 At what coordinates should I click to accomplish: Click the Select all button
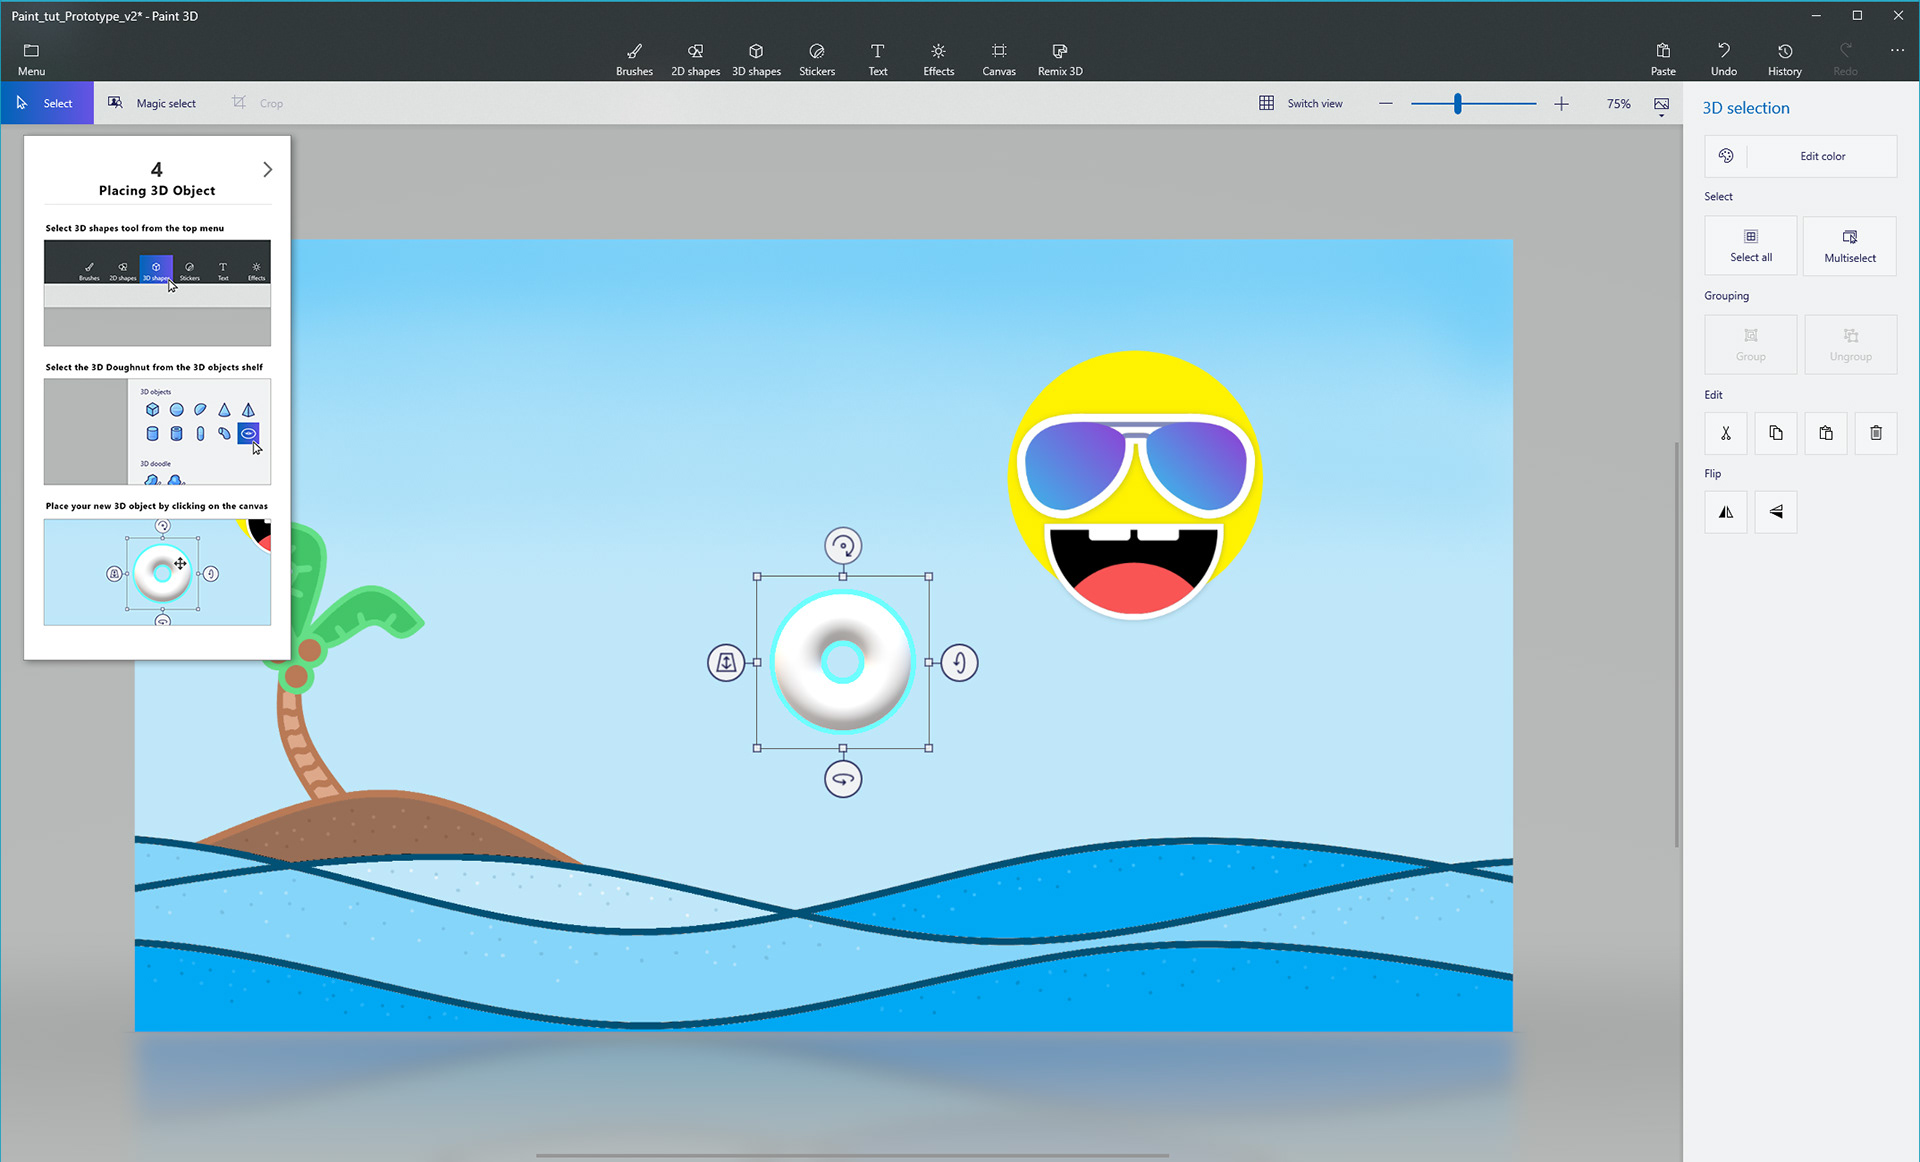pyautogui.click(x=1750, y=245)
